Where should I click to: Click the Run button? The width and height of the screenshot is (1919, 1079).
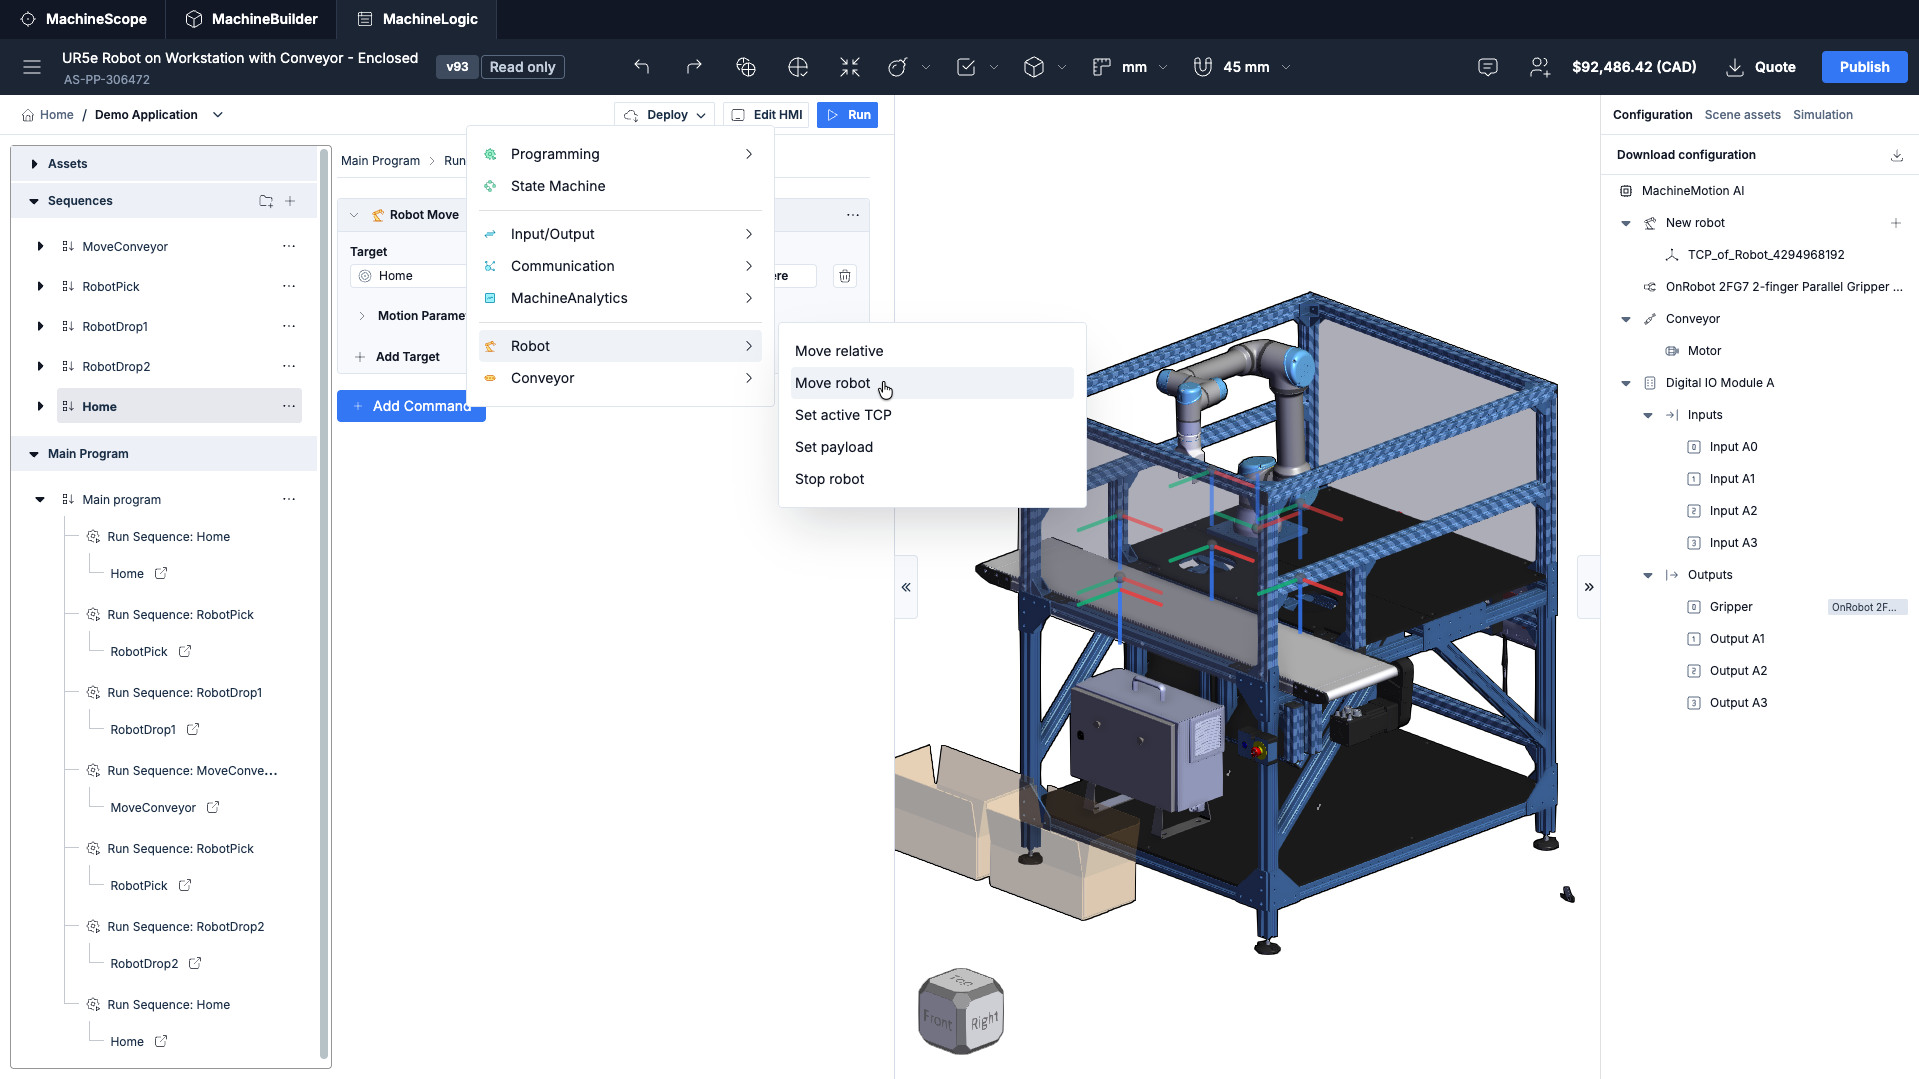[848, 115]
